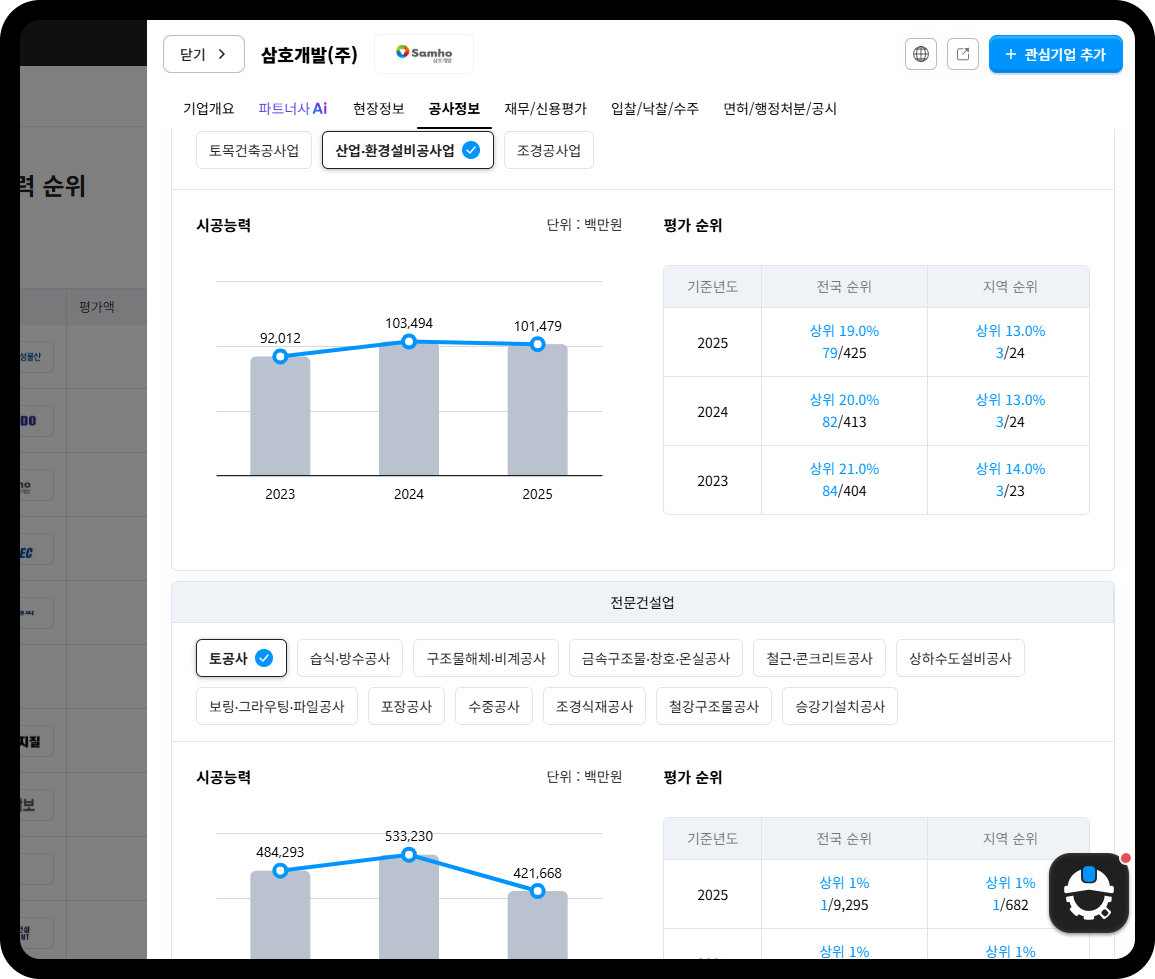Select the 승강기설치공사 option

[x=840, y=706]
